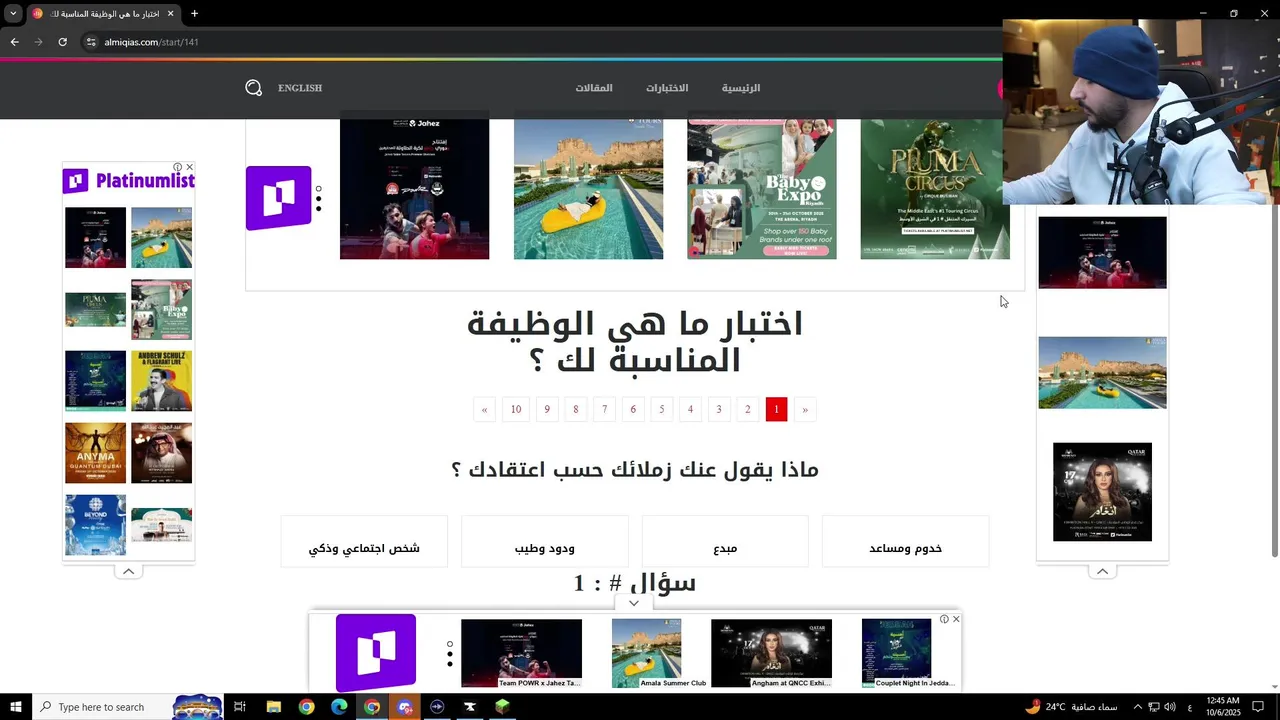The height and width of the screenshot is (720, 1280).
Task: Open the المقالات menu item
Action: pos(594,88)
